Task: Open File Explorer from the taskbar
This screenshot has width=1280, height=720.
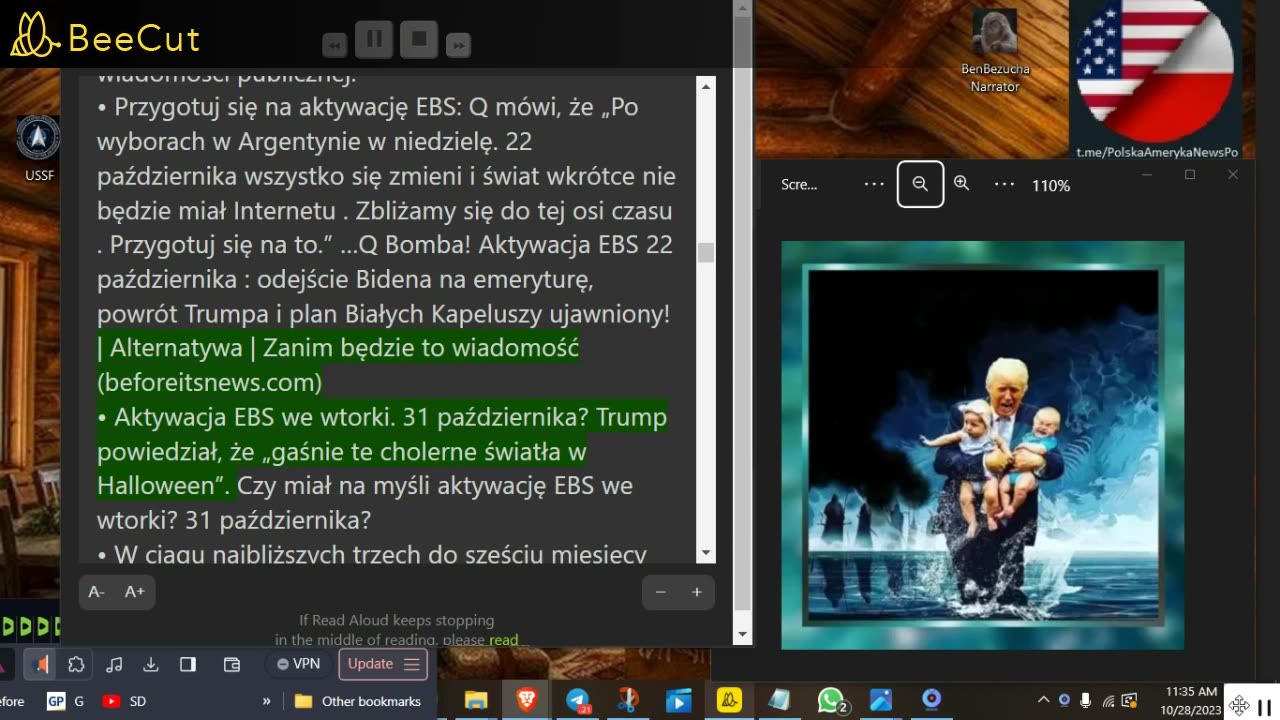Action: 475,701
